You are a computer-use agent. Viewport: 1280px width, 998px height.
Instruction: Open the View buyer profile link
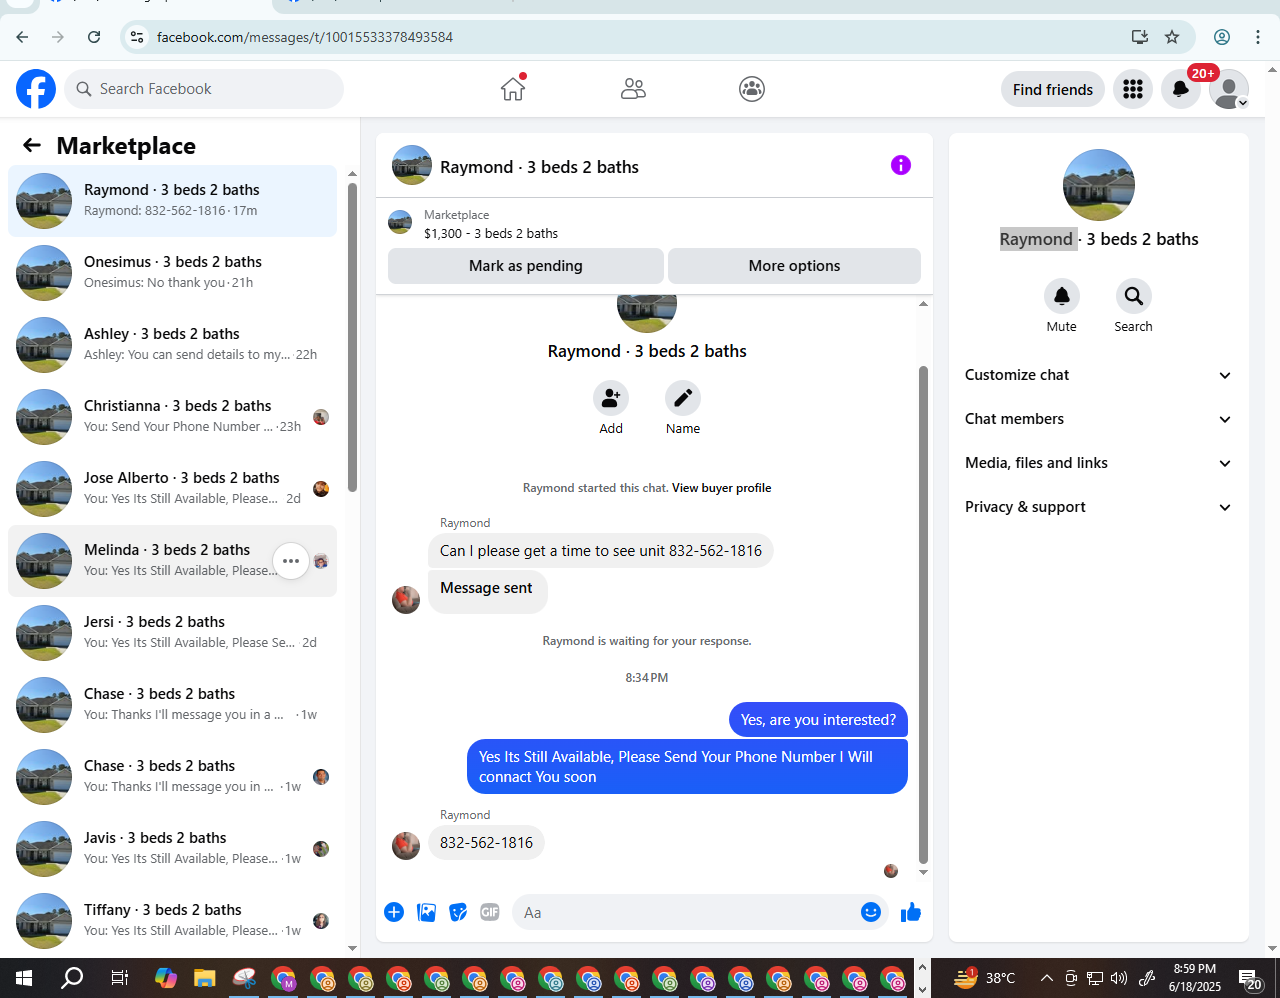722,488
